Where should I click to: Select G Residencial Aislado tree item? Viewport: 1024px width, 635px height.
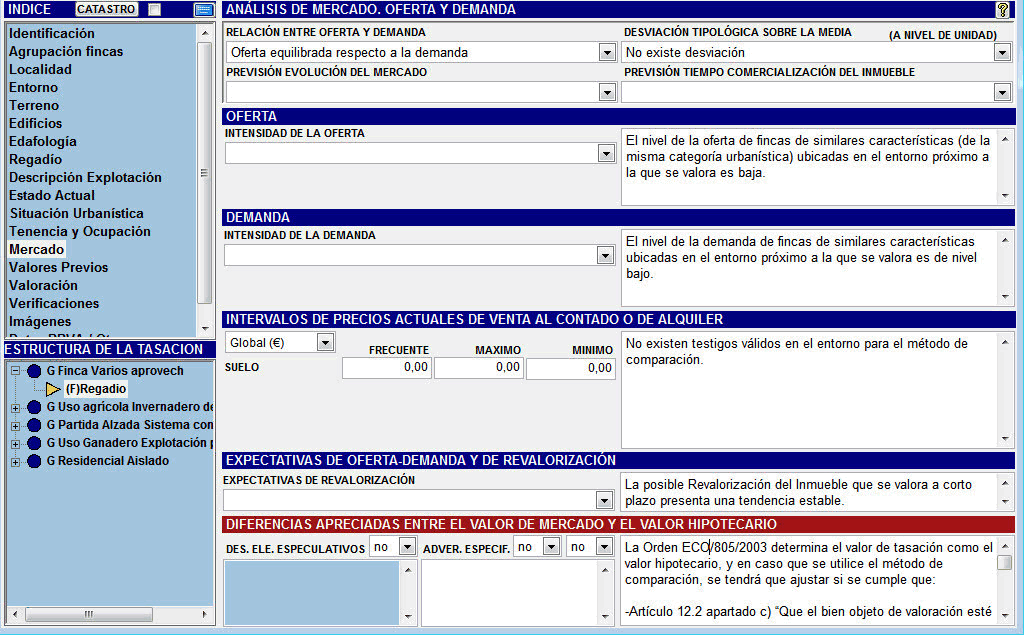coord(108,461)
